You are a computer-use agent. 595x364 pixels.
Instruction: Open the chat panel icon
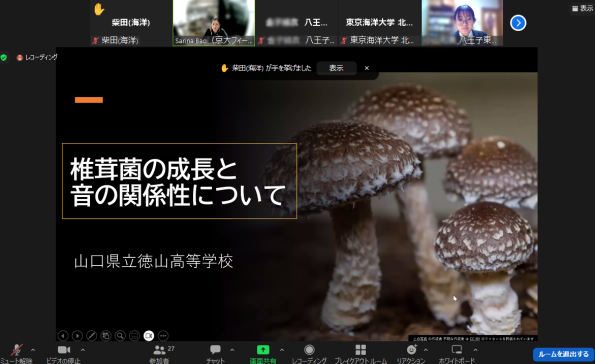pyautogui.click(x=215, y=349)
